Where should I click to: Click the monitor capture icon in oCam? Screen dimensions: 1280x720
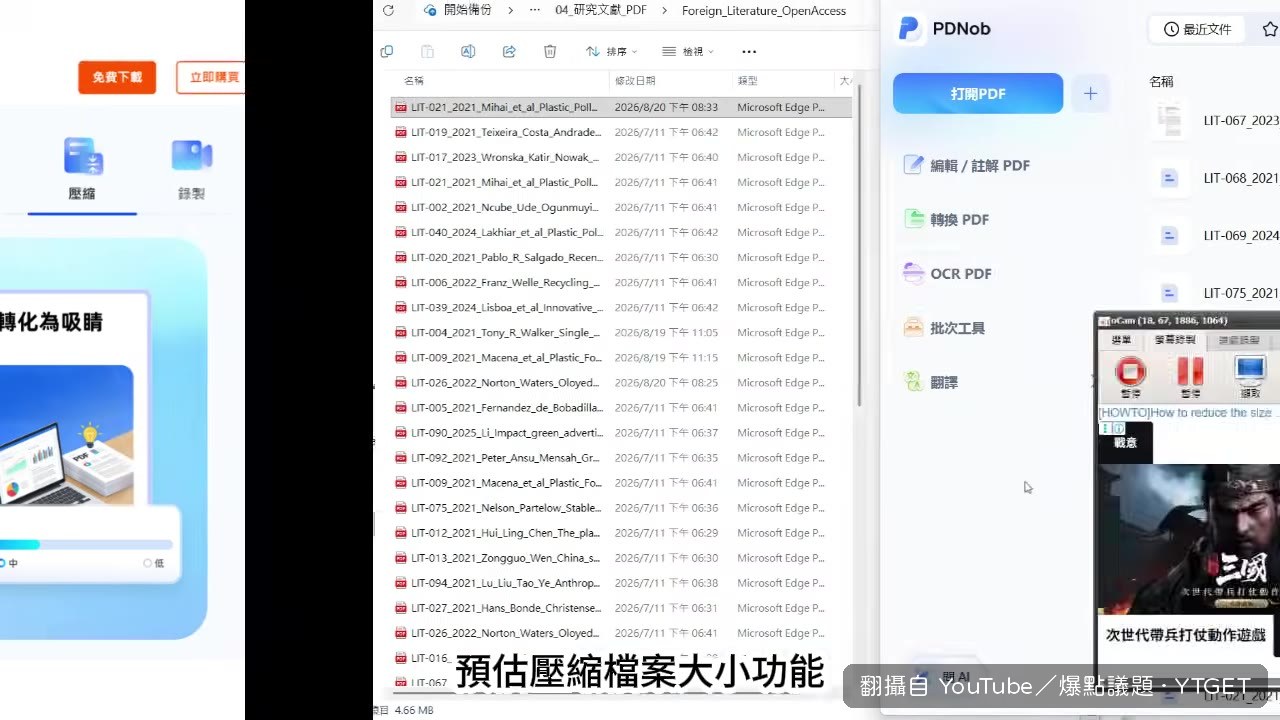tap(1250, 369)
